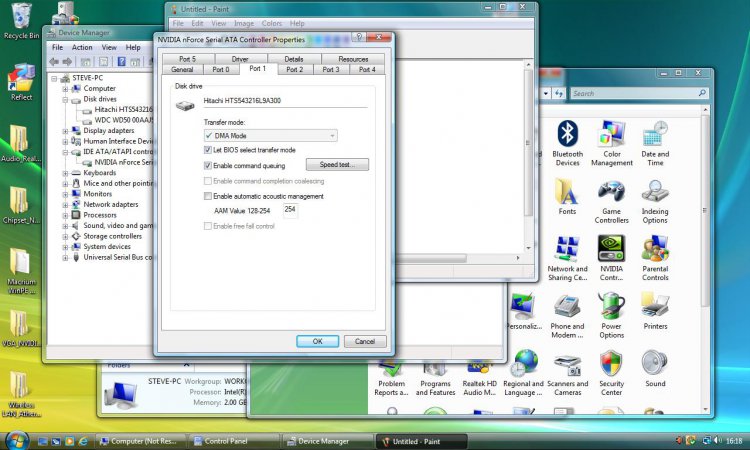
Task: Open Phone and Modem options icon
Action: pos(567,316)
